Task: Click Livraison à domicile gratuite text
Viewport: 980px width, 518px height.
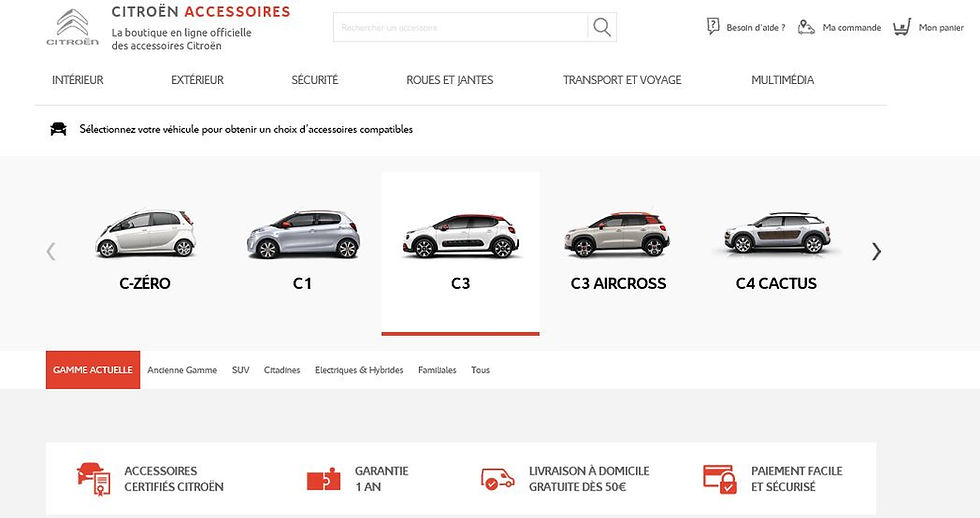Action: click(x=589, y=479)
